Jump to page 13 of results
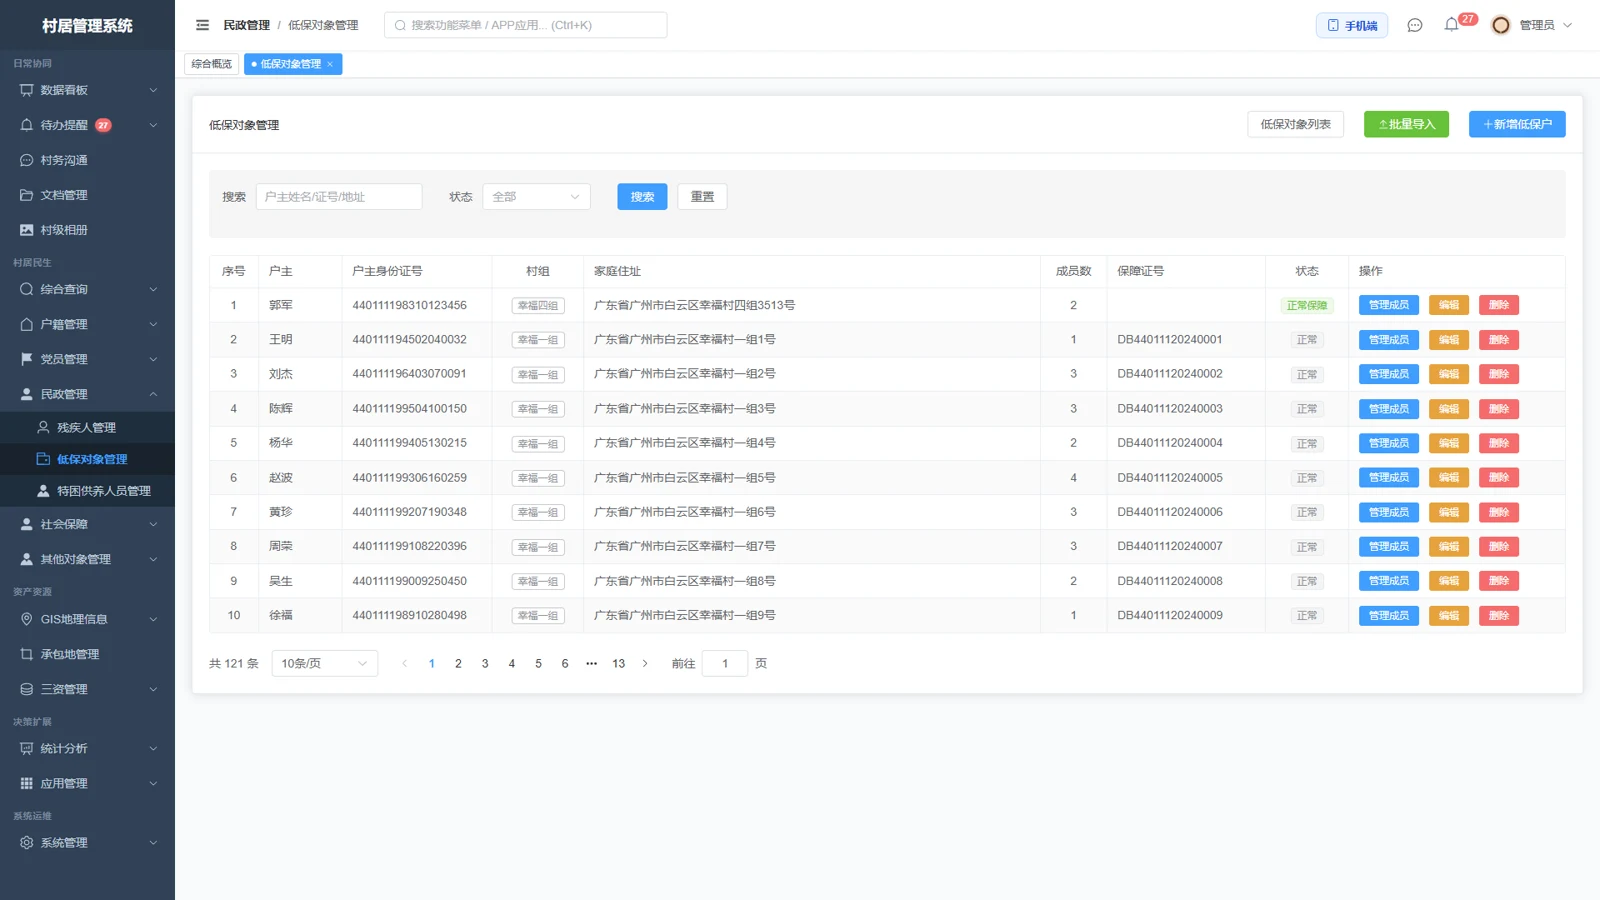 618,663
